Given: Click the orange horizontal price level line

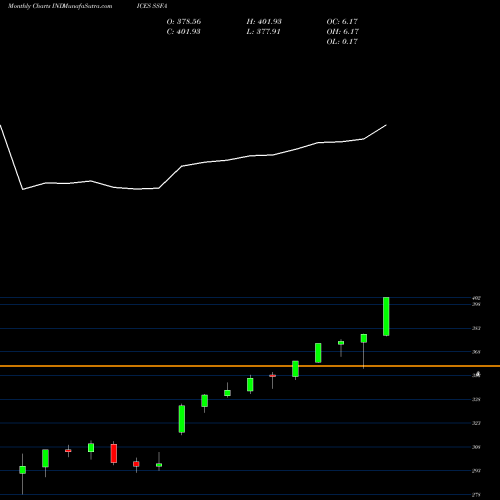Looking at the screenshot, I should (250, 366).
